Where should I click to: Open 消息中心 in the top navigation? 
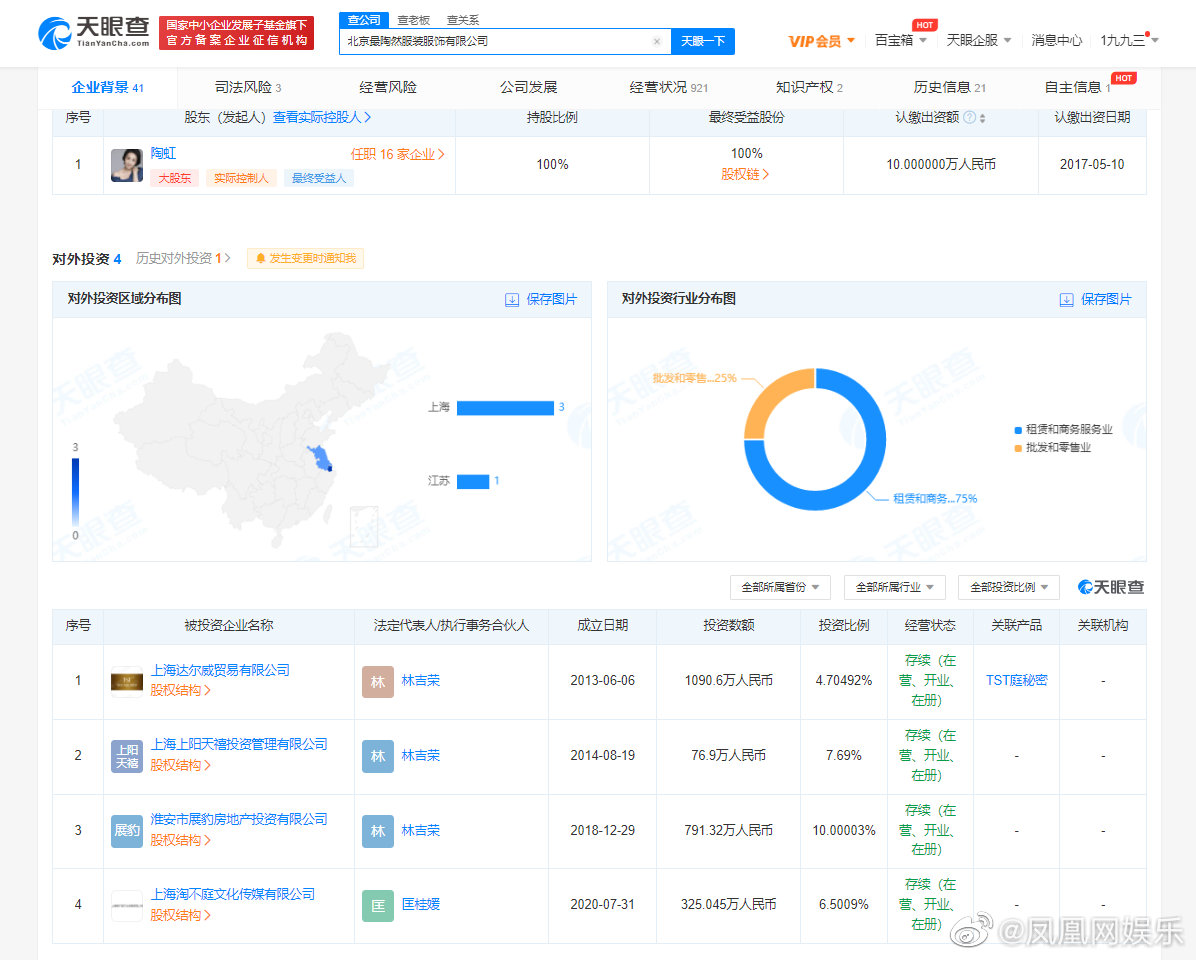tap(1058, 41)
